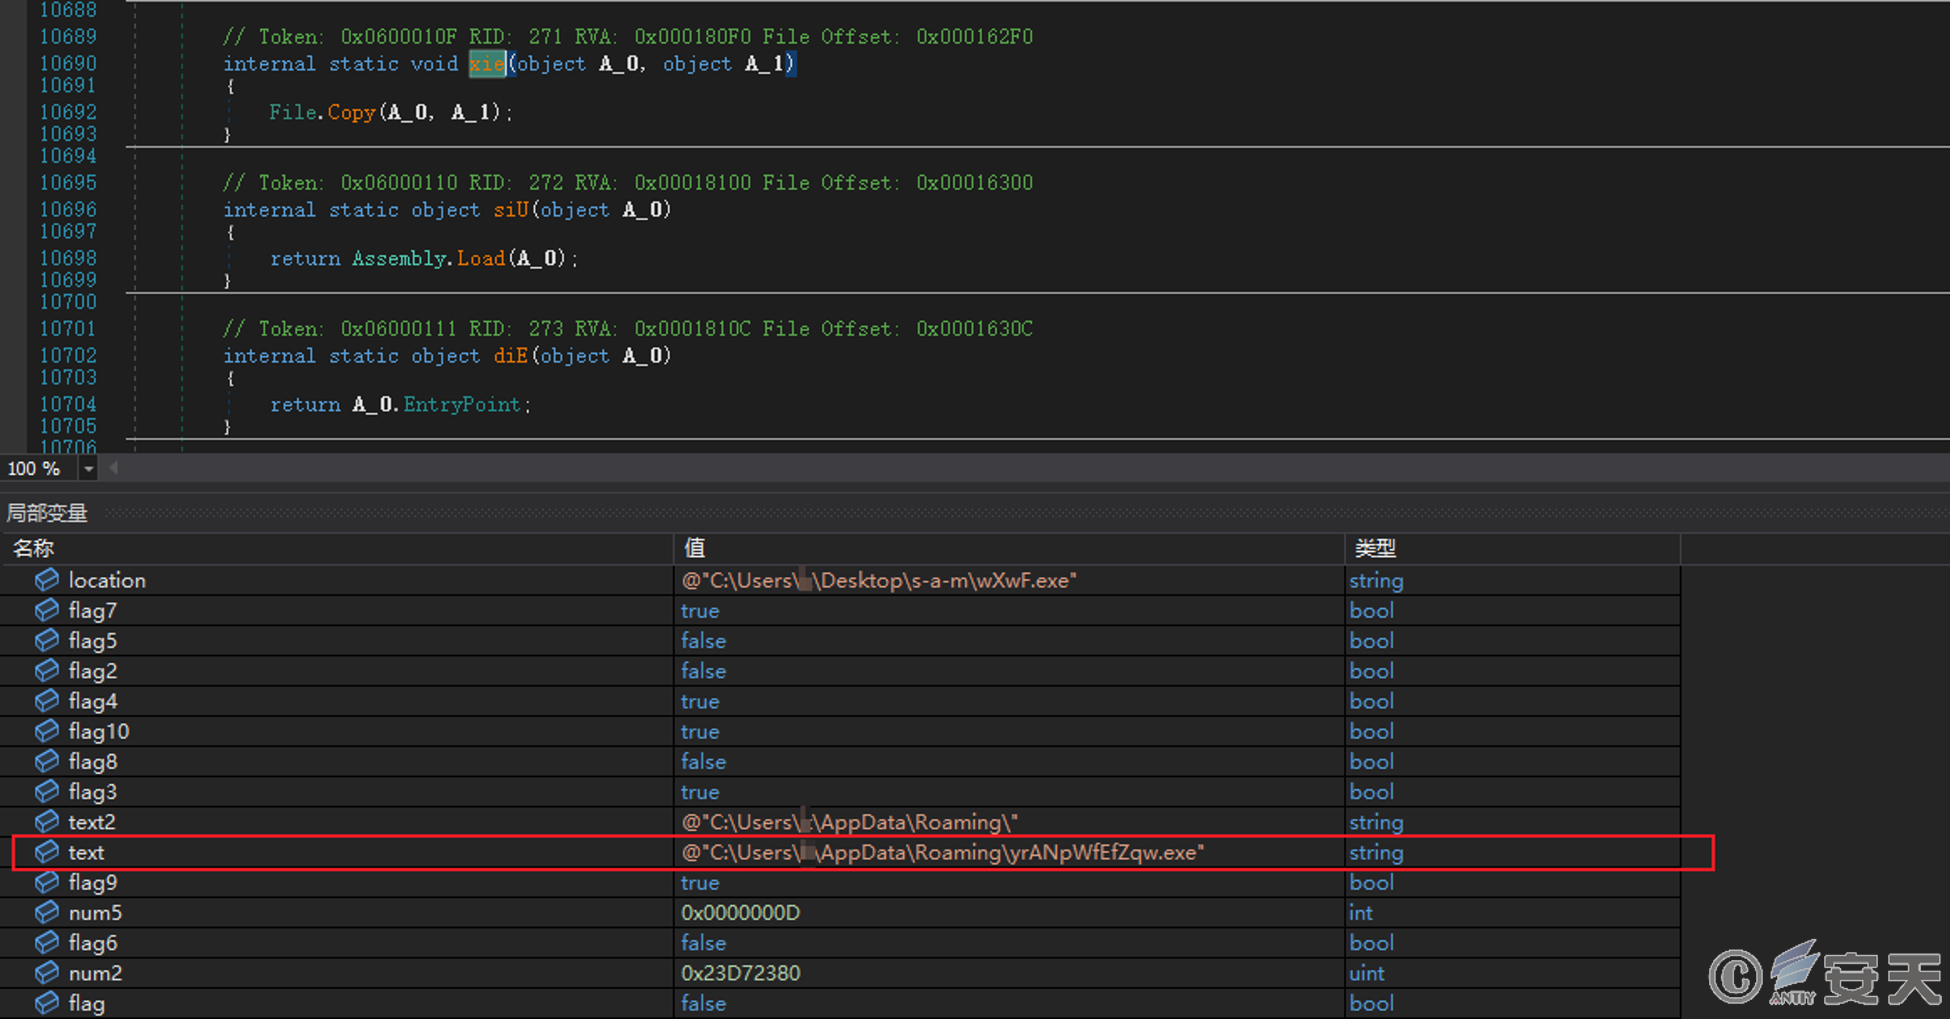Click the flag7 variable icon

point(46,610)
